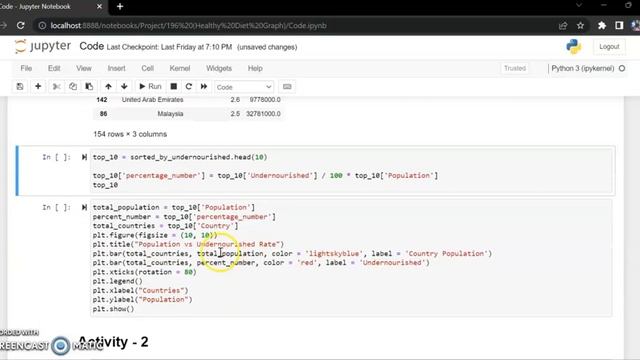The image size is (640, 360).
Task: Insert cell below with the plus icon
Action: 38,87
